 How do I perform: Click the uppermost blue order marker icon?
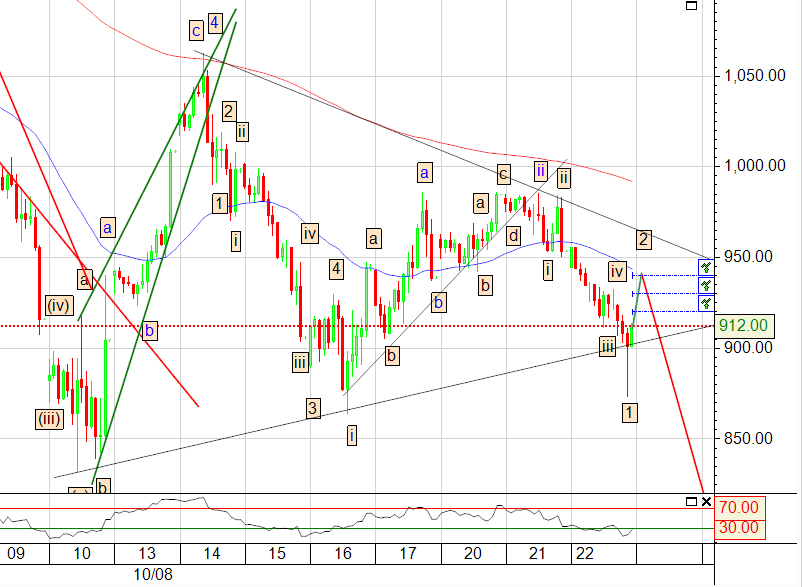click(x=706, y=267)
